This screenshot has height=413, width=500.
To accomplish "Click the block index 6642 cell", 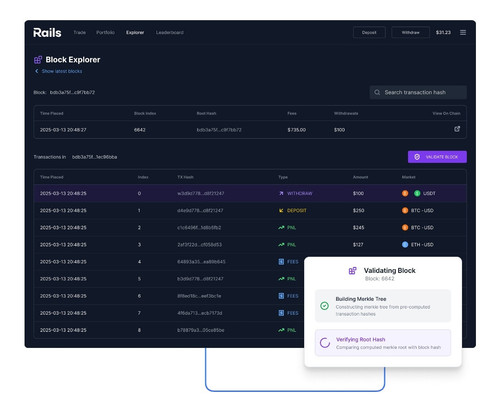I will 140,130.
